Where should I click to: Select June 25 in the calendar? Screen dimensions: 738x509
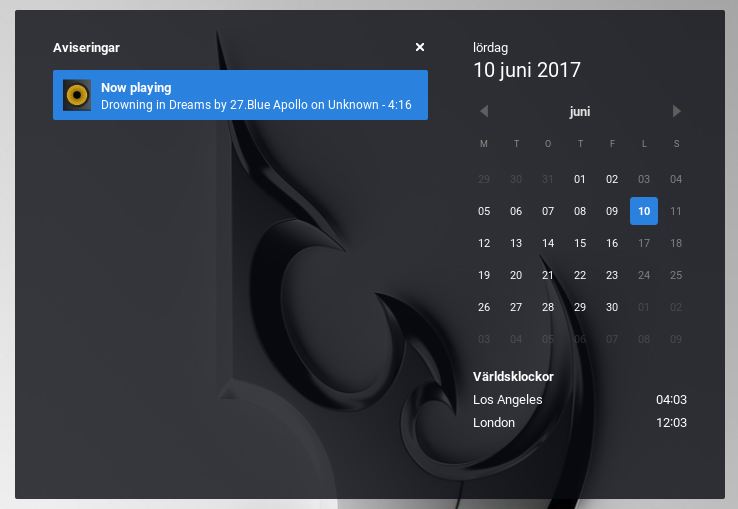676,275
